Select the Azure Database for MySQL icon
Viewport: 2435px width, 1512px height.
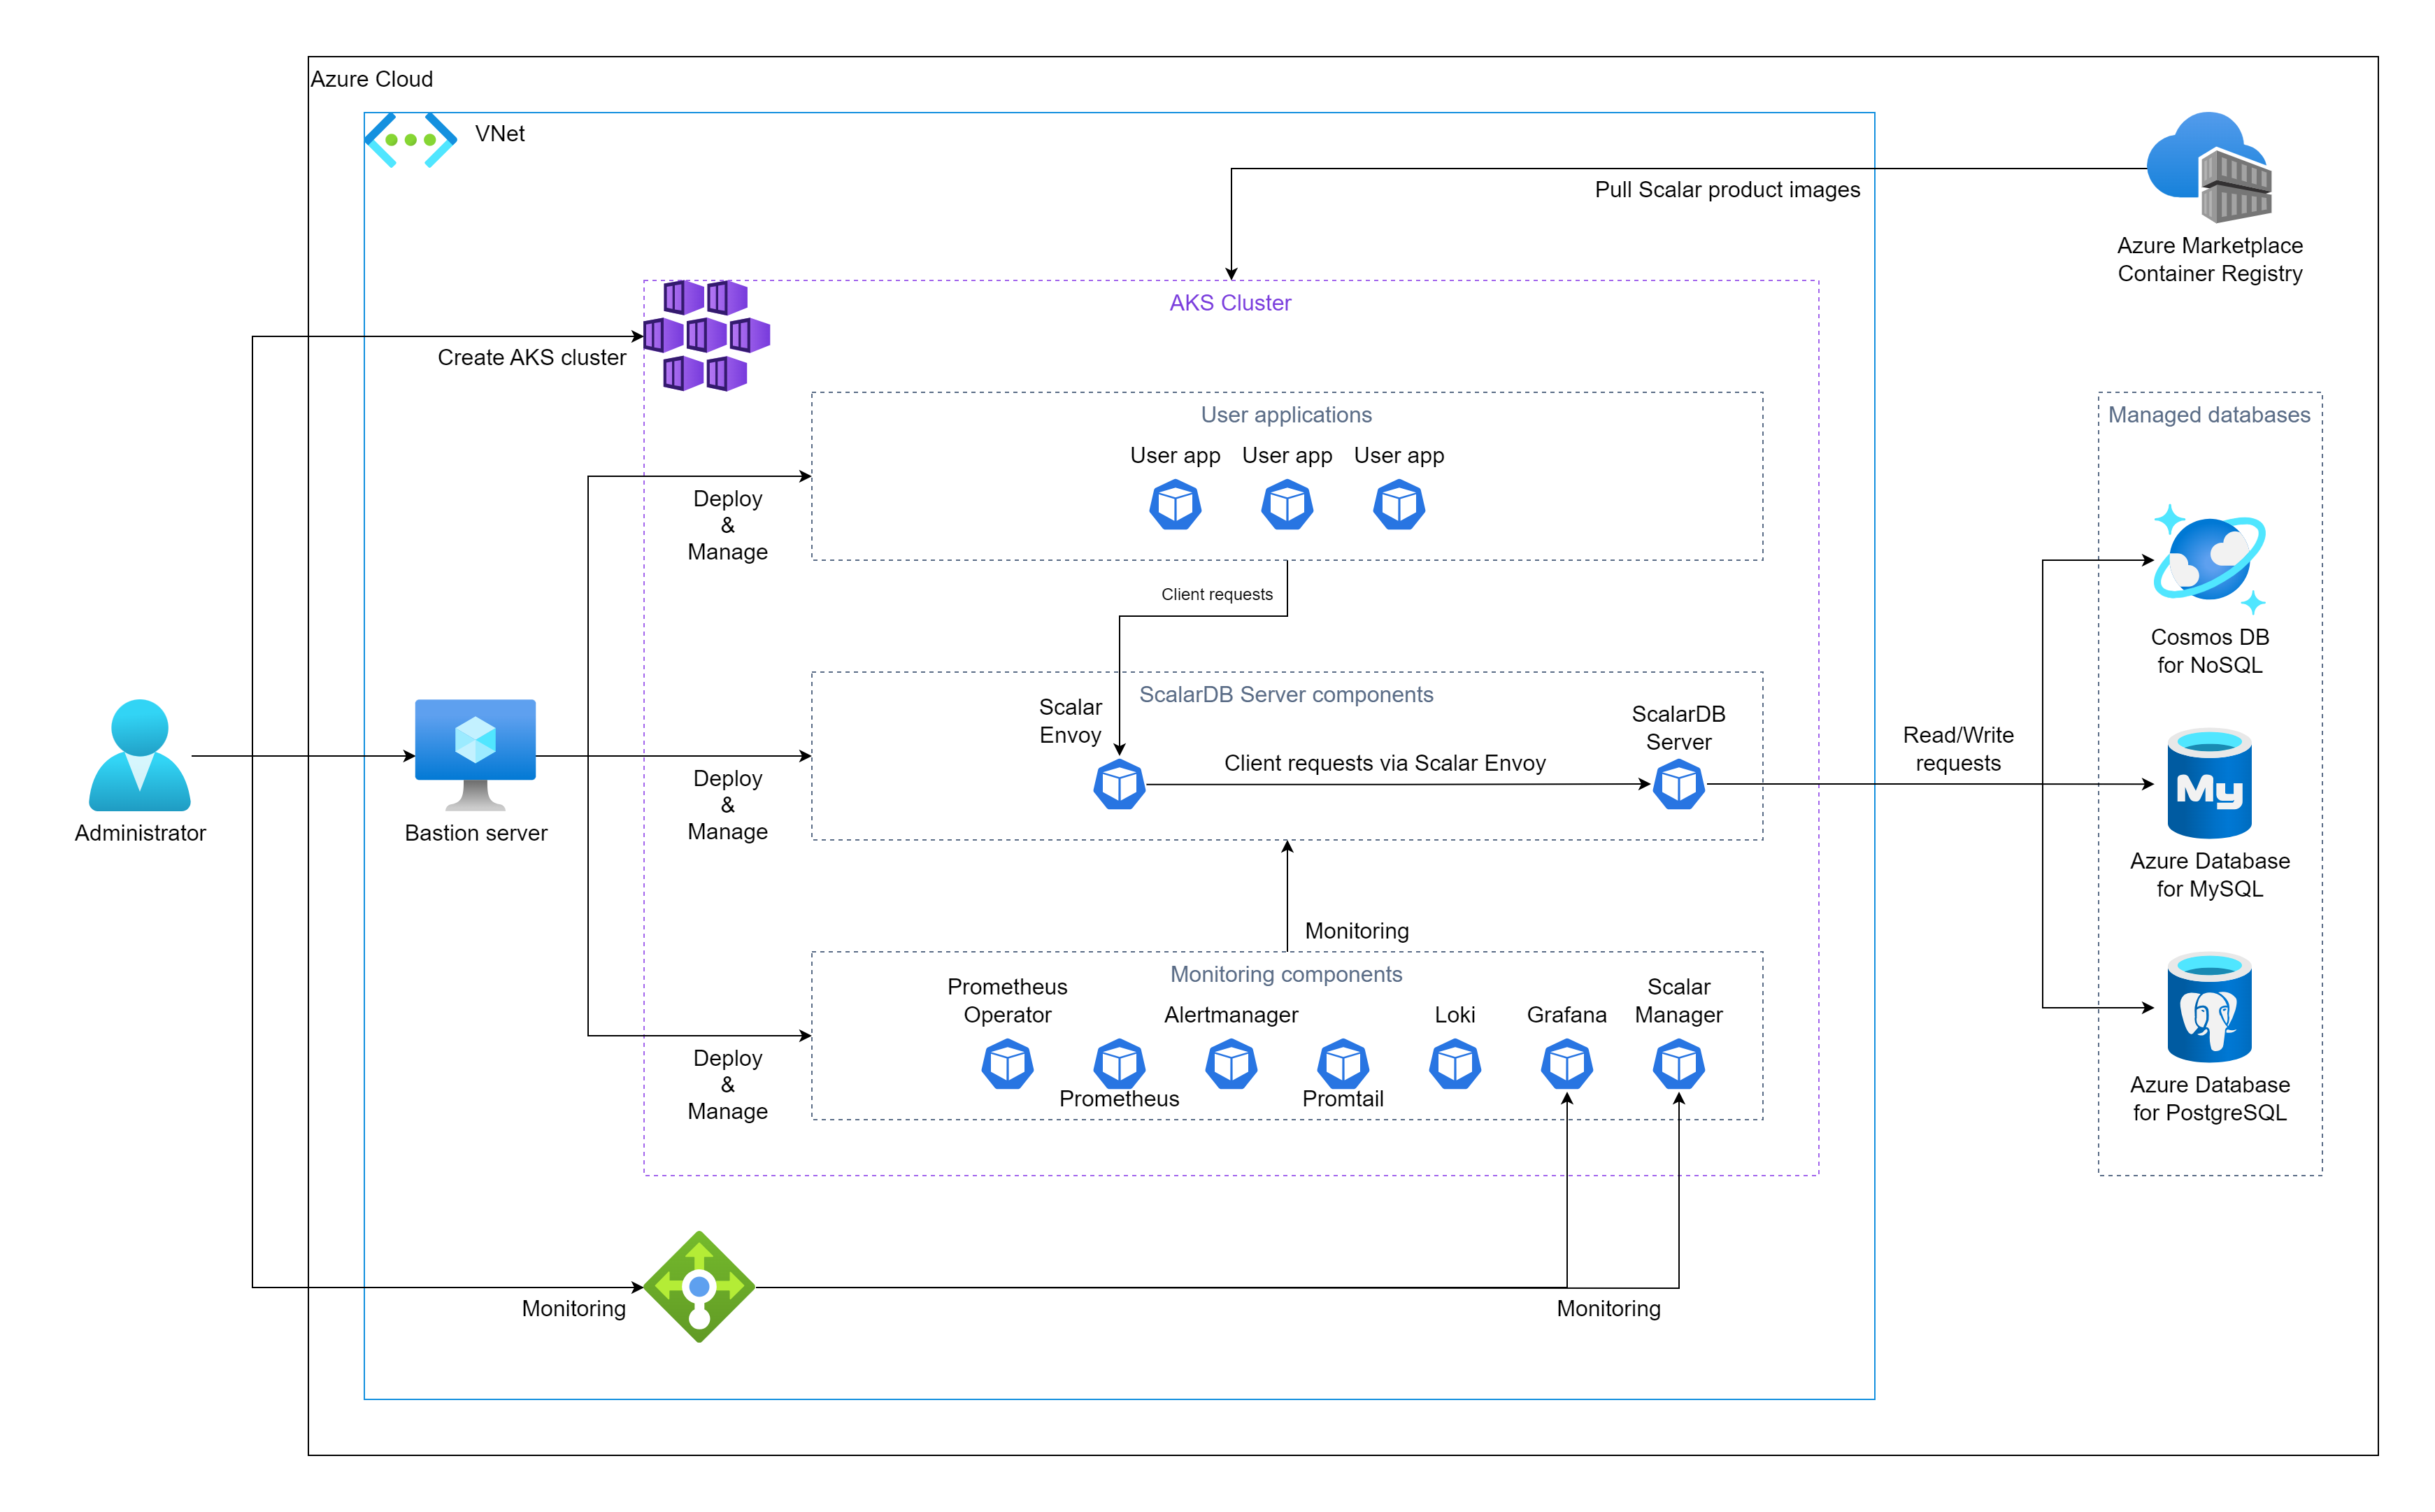(x=2209, y=784)
